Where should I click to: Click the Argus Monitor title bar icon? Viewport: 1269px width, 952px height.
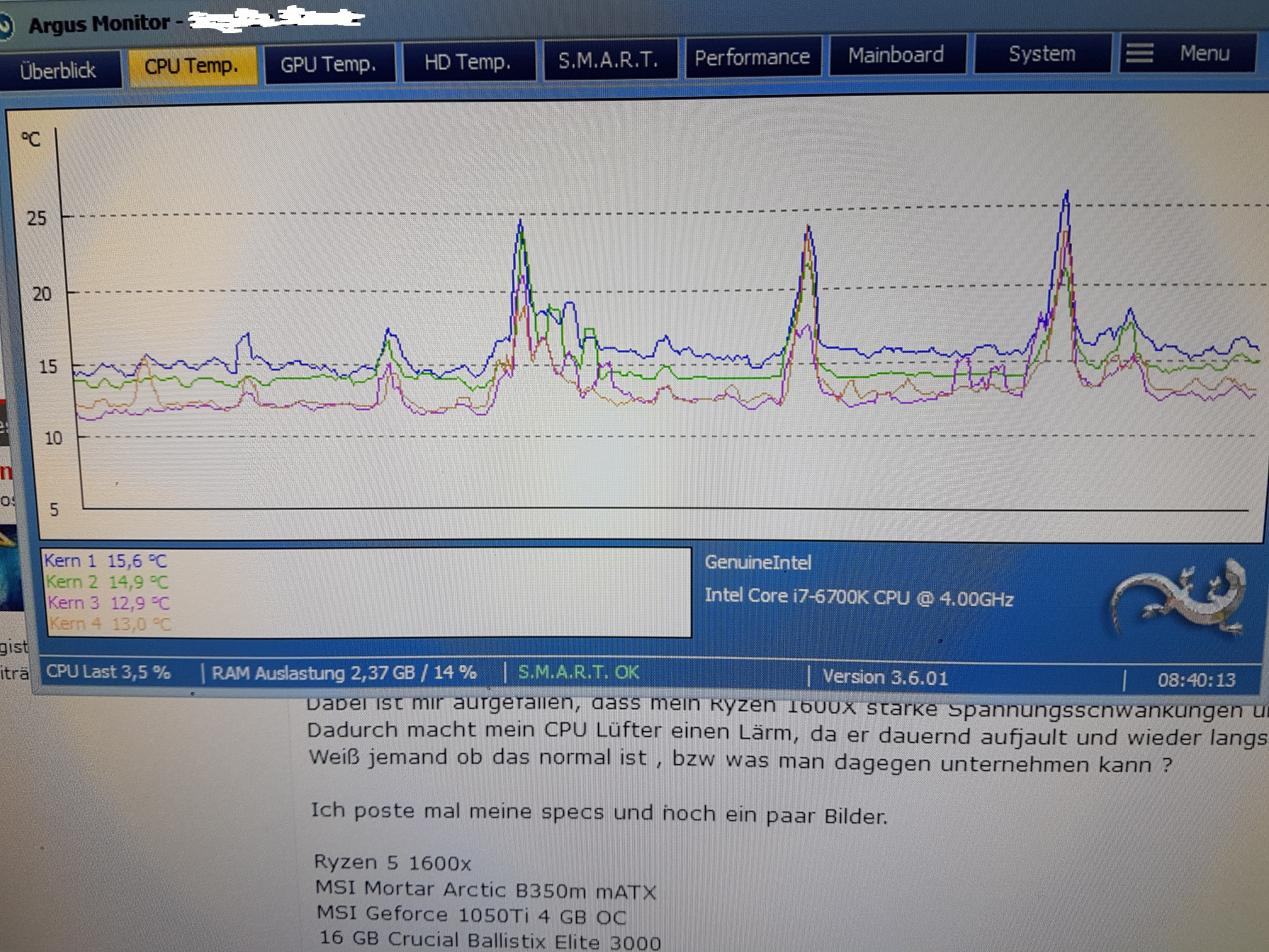pyautogui.click(x=6, y=27)
